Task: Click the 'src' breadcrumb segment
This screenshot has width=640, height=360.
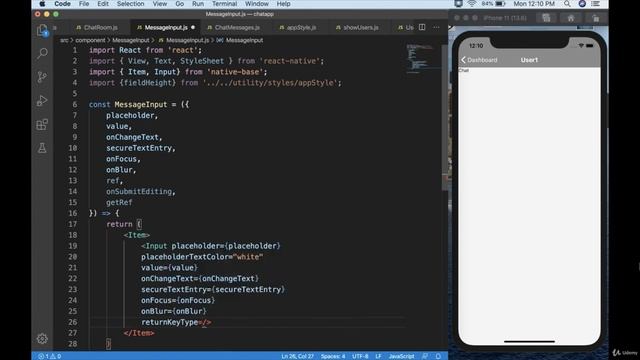Action: (64, 40)
